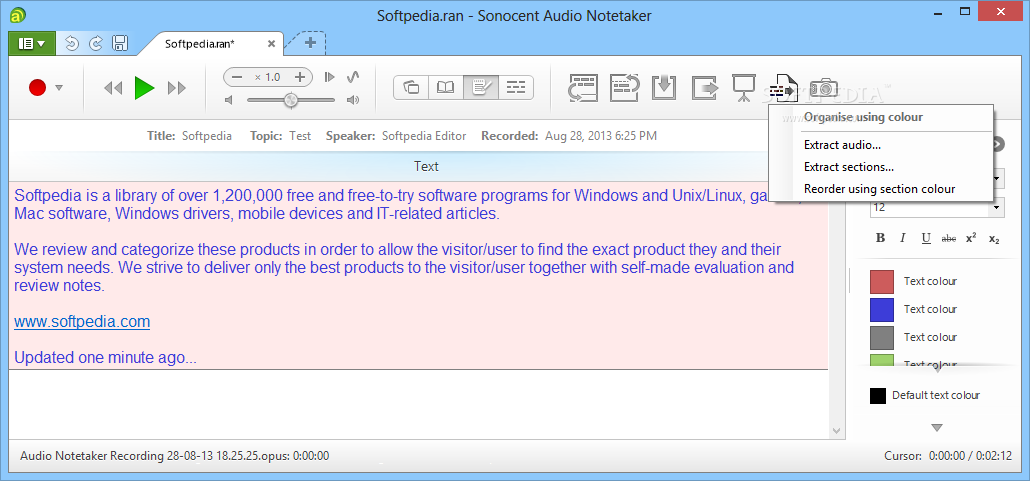Screen dimensions: 1030x481
Task: Click the playback speed × 1.0 value
Action: 267,77
